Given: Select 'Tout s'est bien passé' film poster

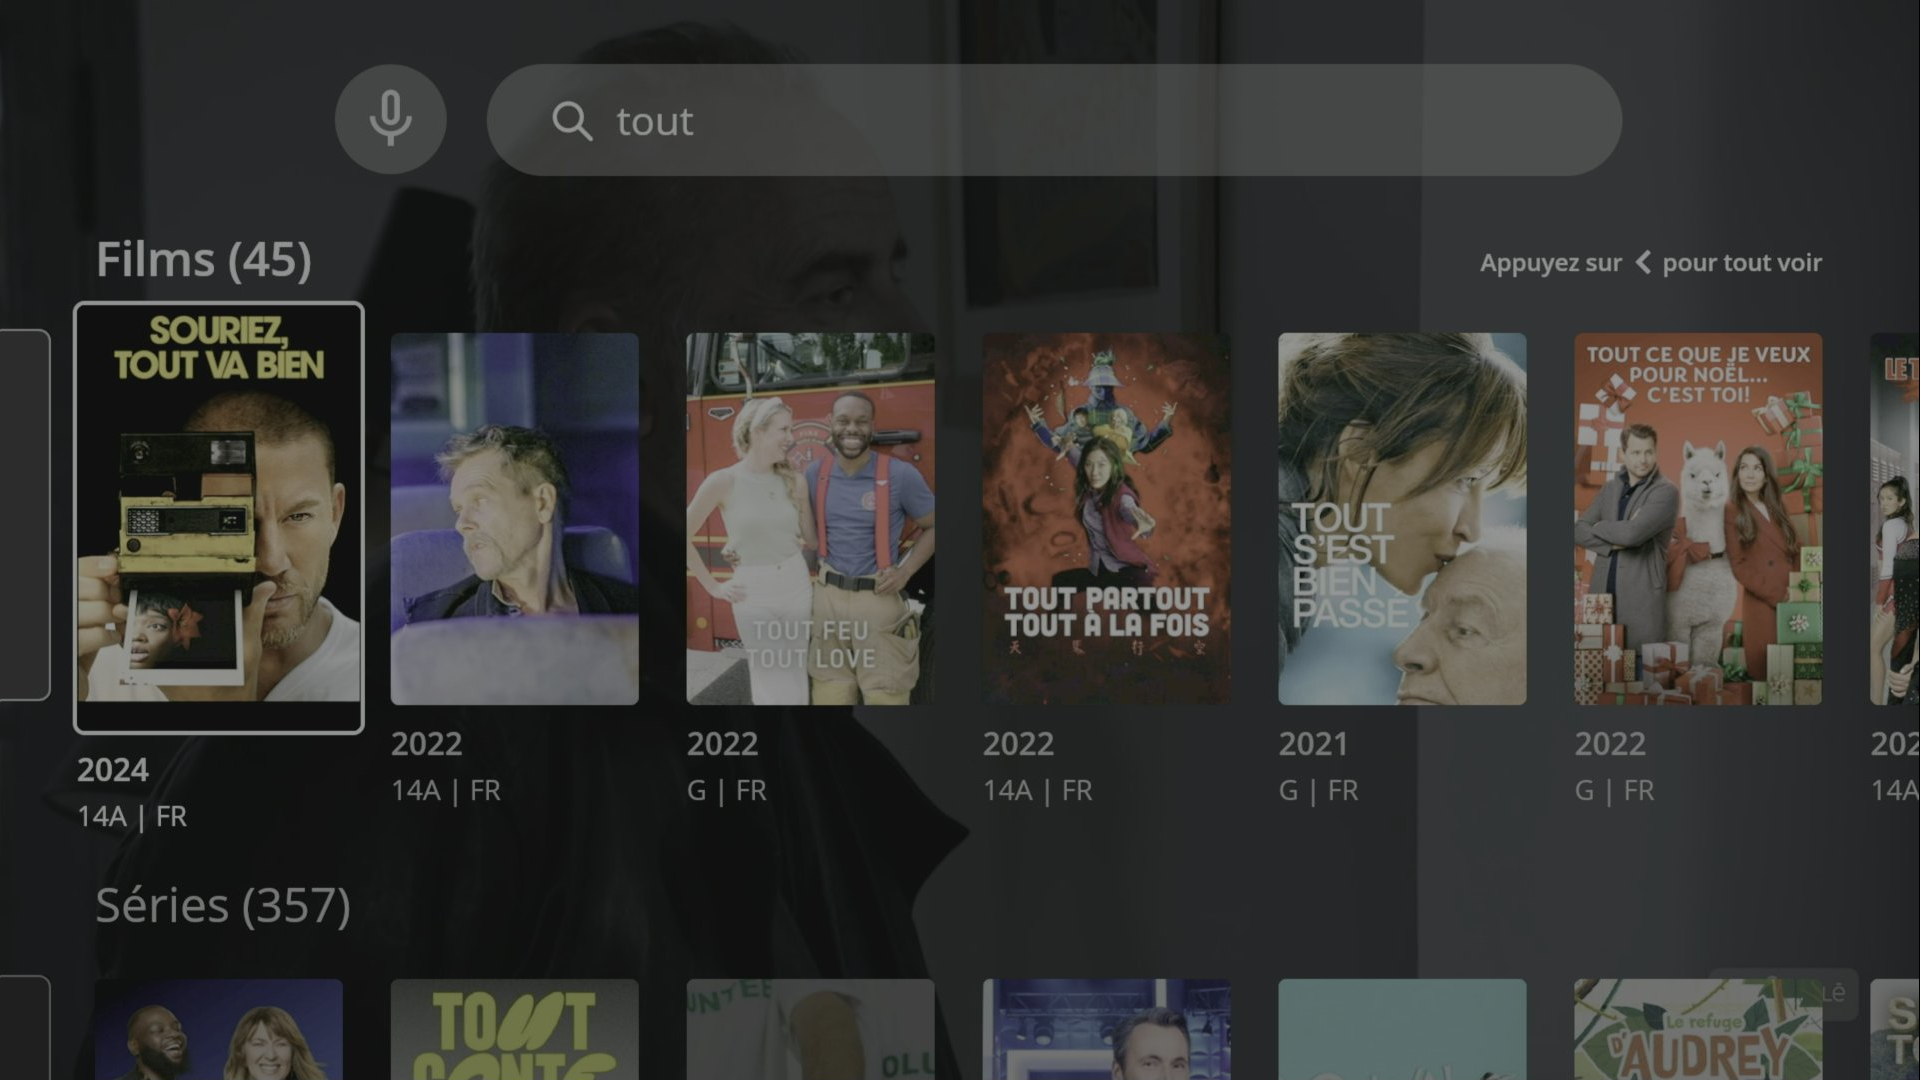Looking at the screenshot, I should (x=1402, y=519).
